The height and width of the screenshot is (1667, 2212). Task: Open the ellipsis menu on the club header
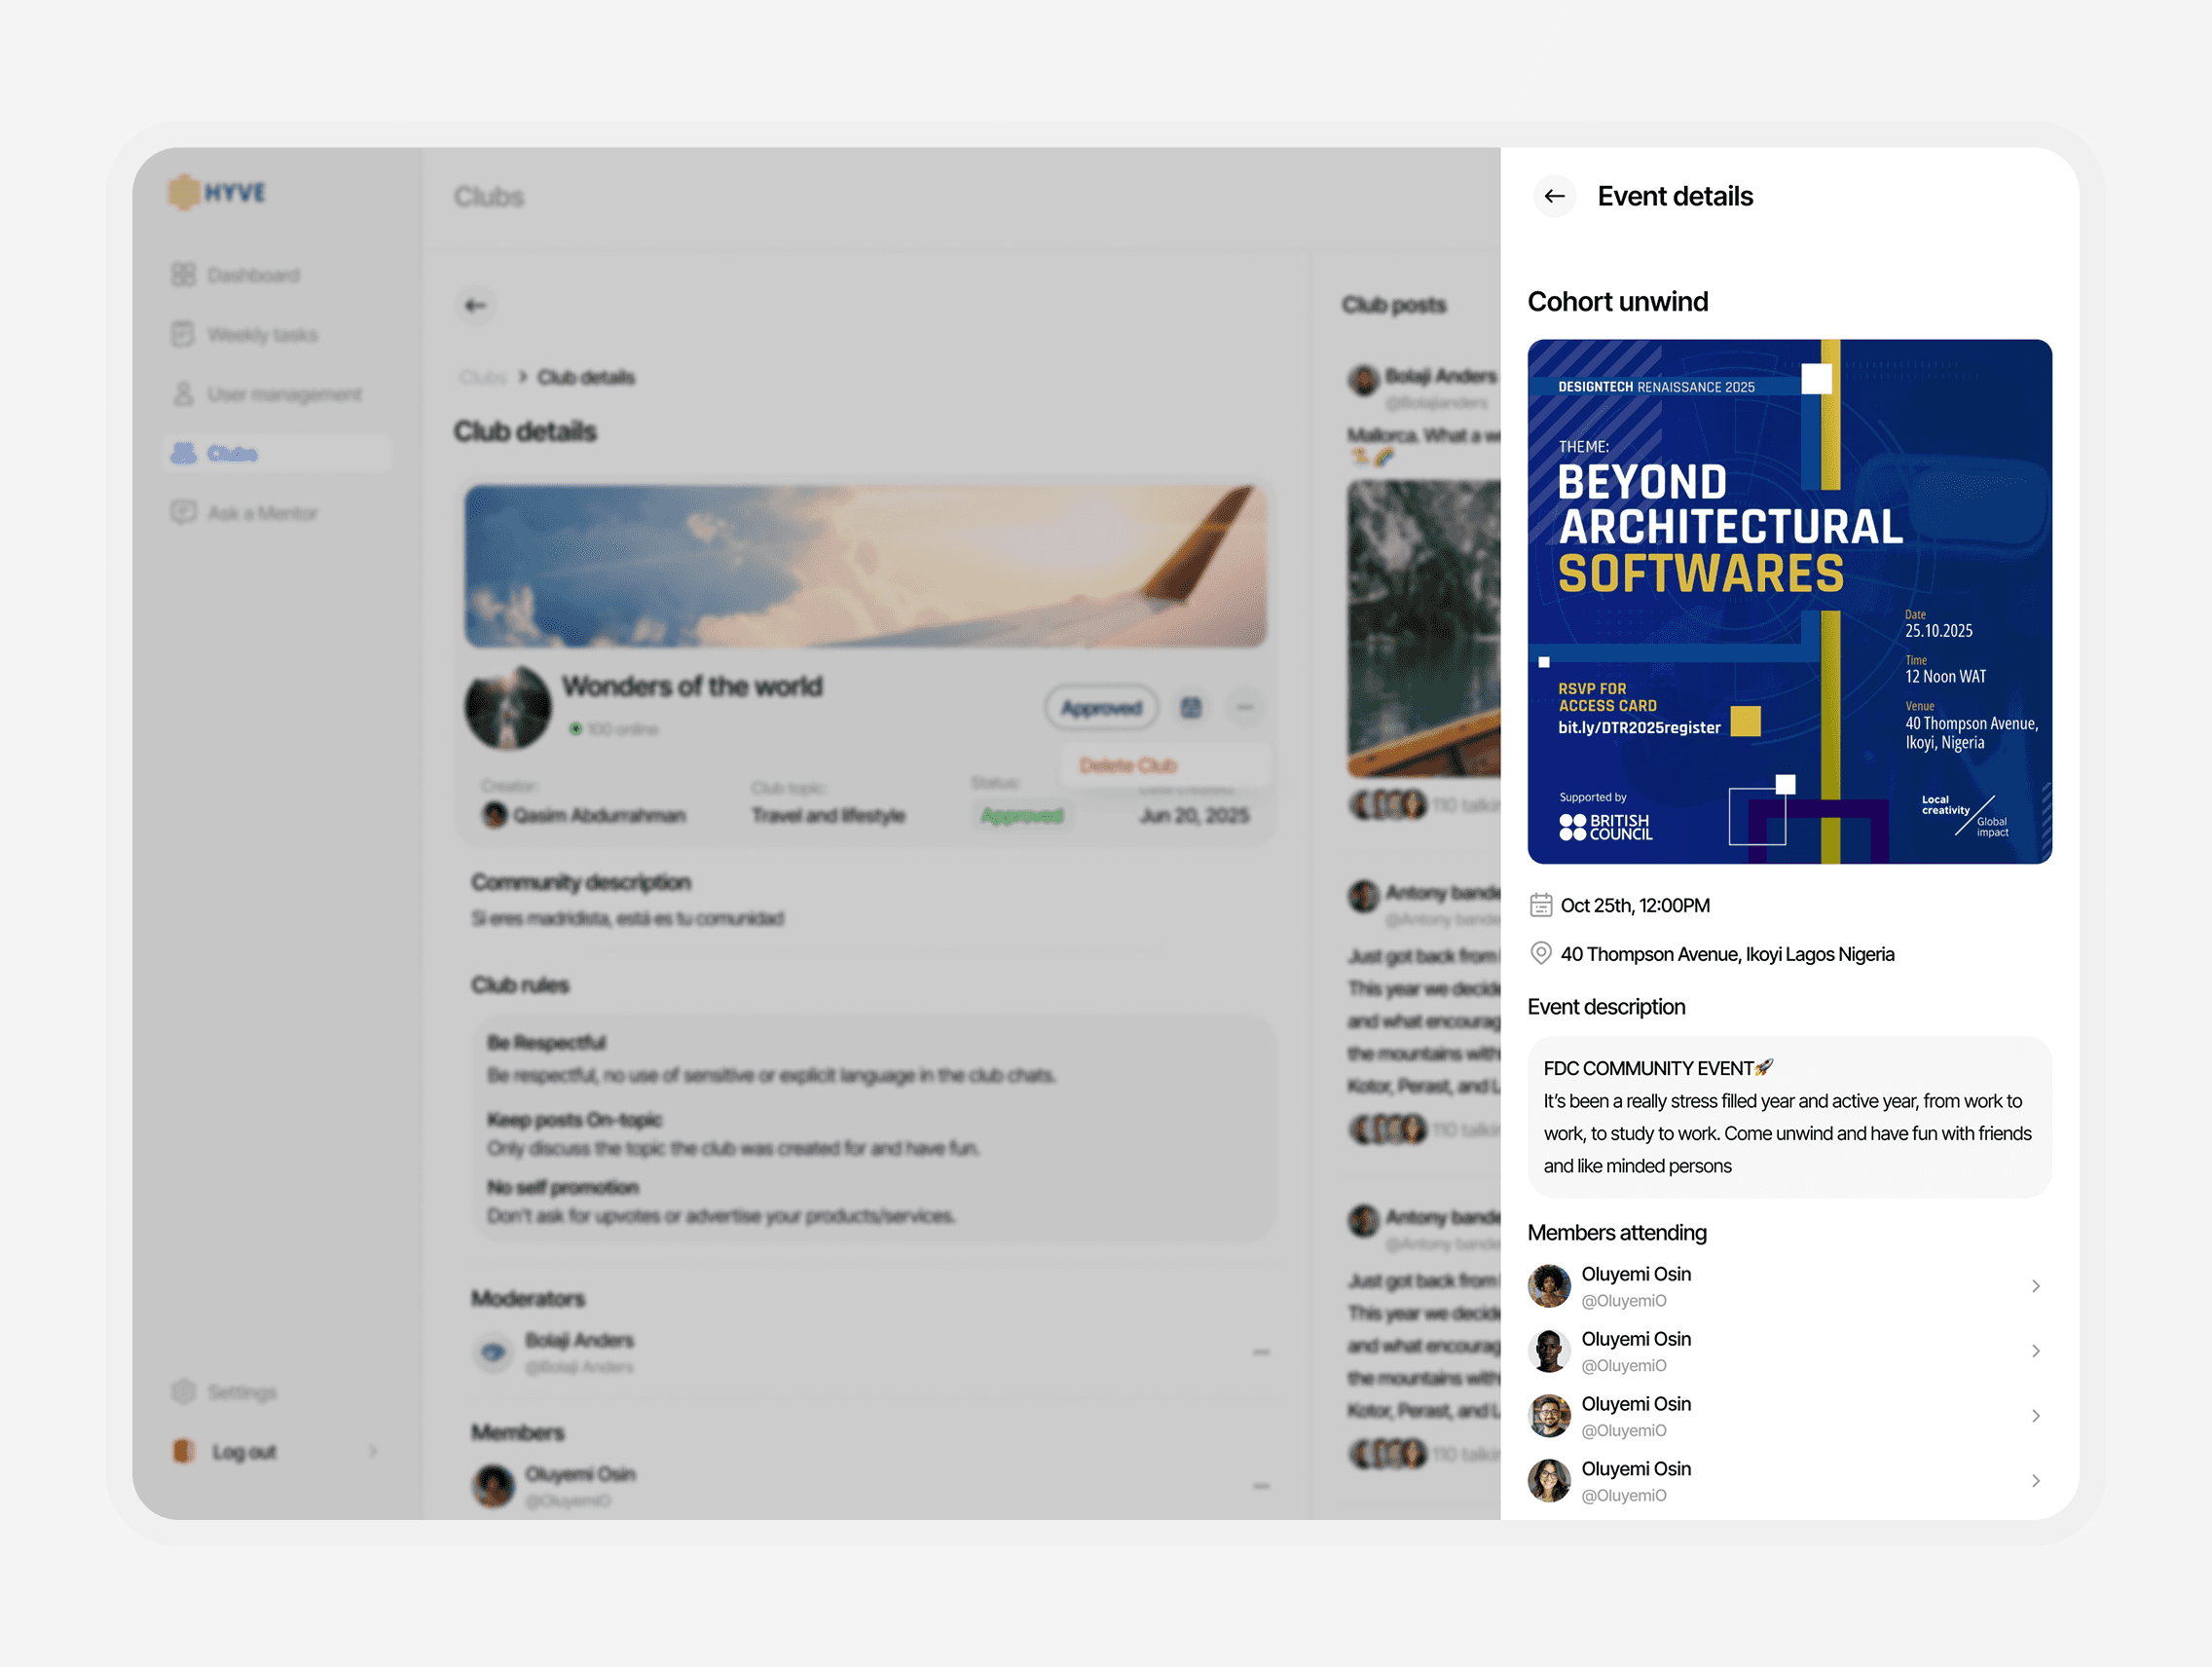(x=1245, y=707)
